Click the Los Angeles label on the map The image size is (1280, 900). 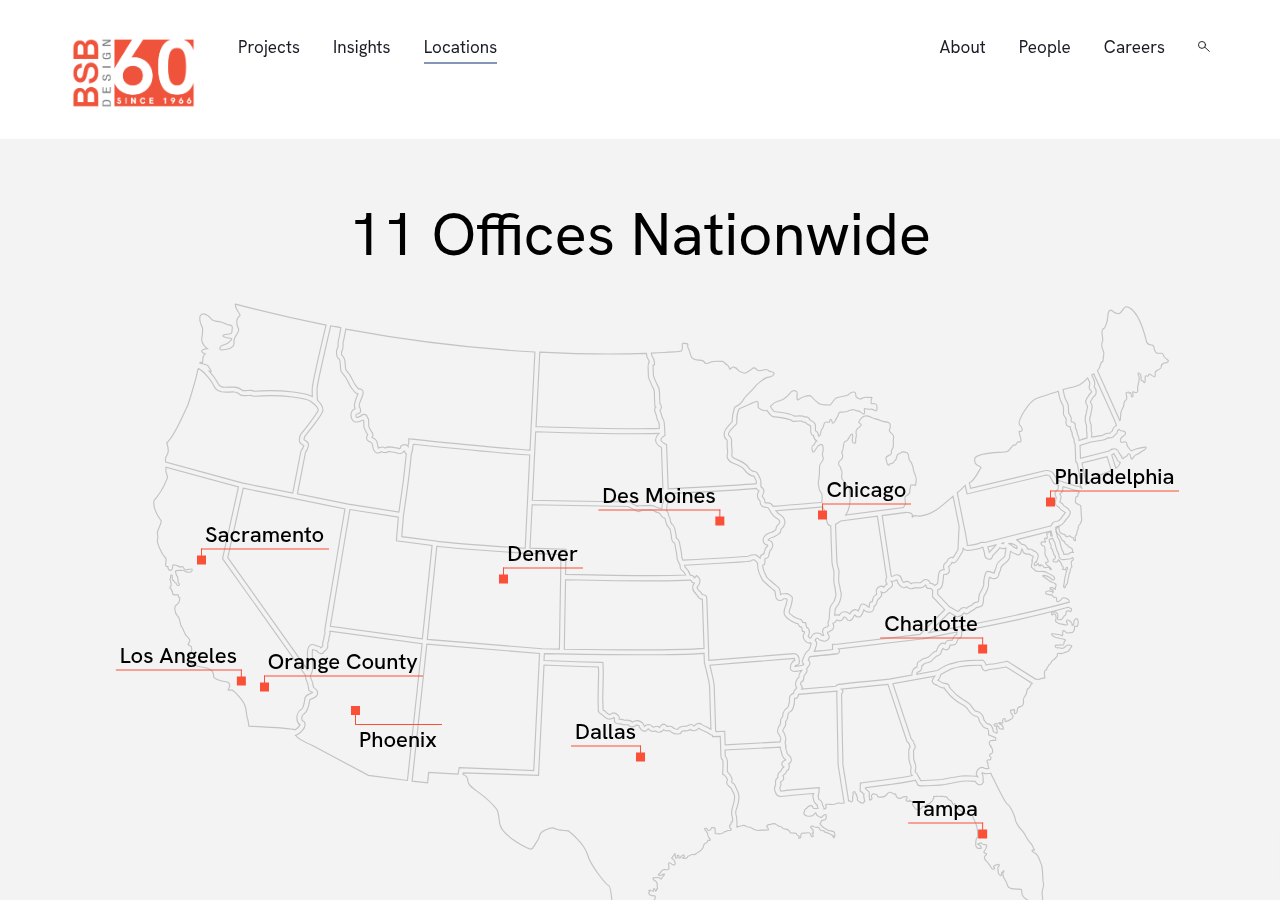click(x=178, y=656)
